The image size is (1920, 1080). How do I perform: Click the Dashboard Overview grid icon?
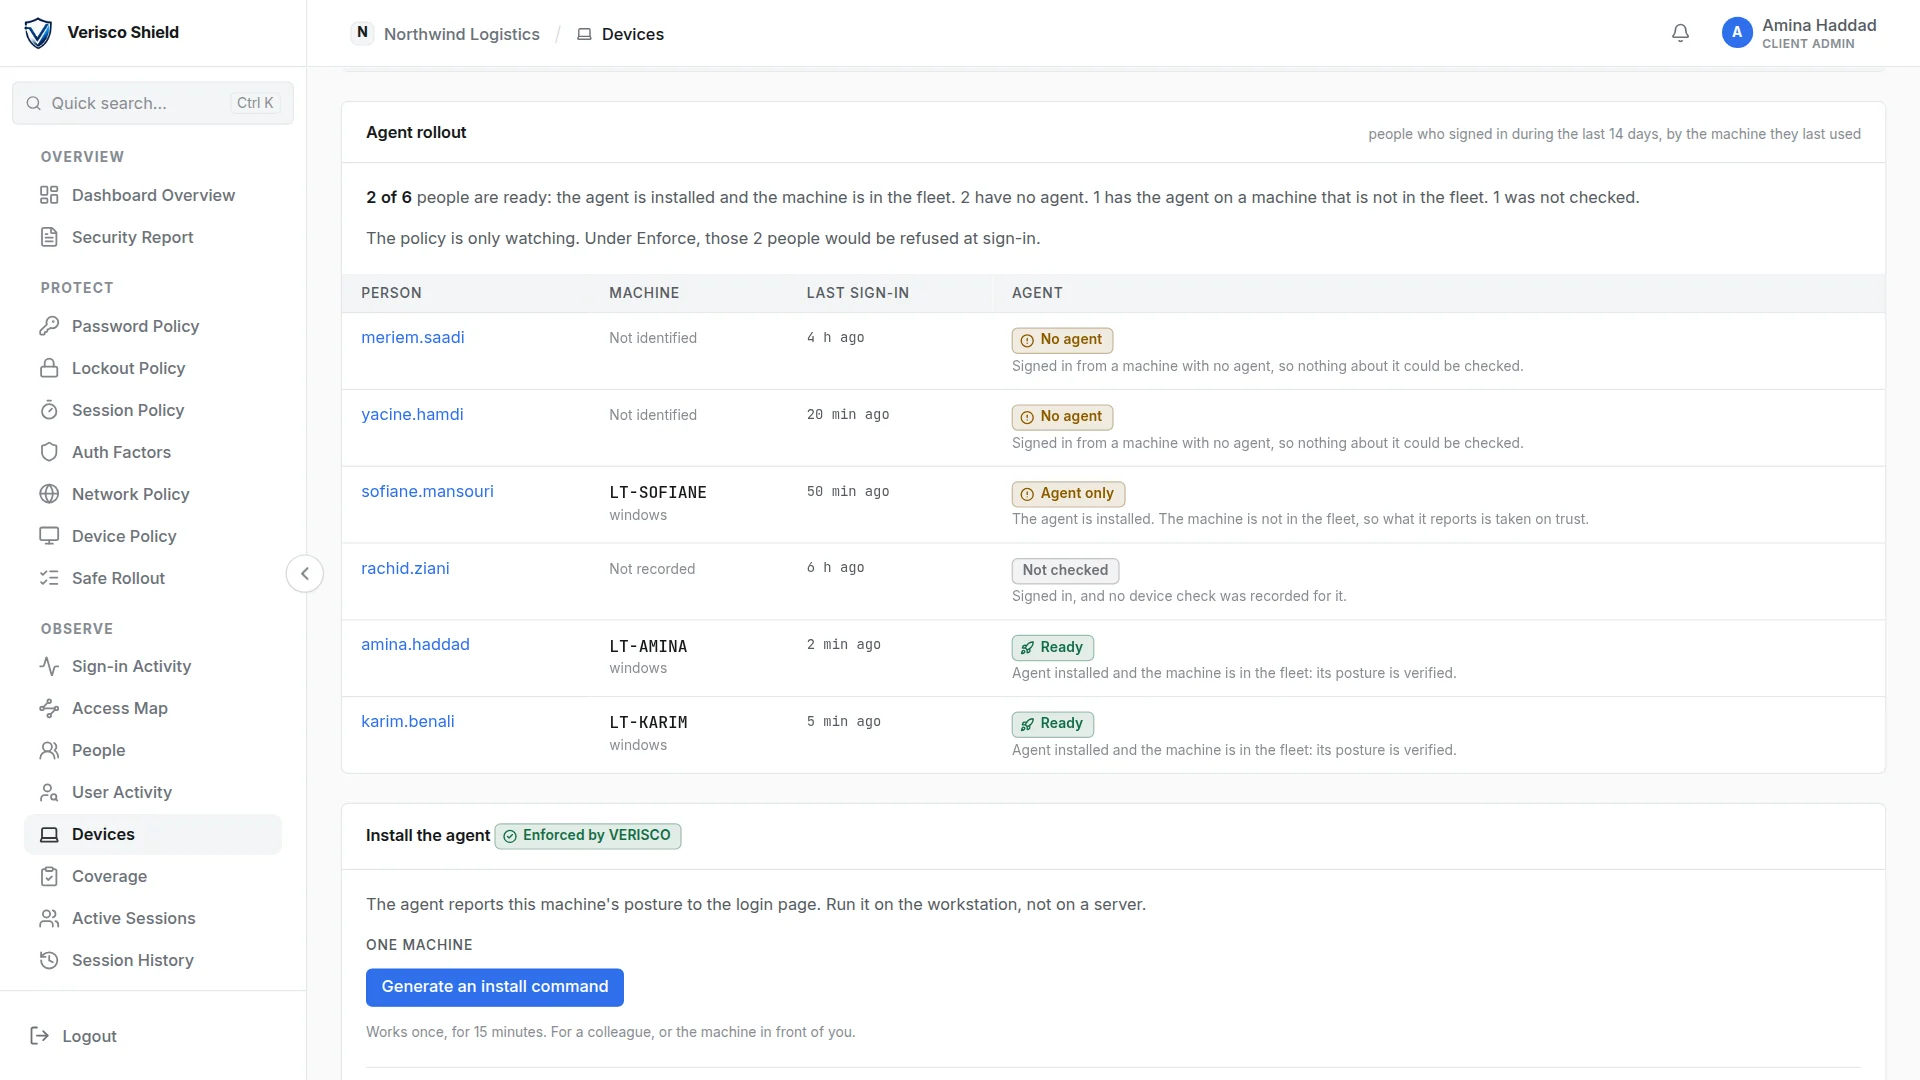(49, 195)
